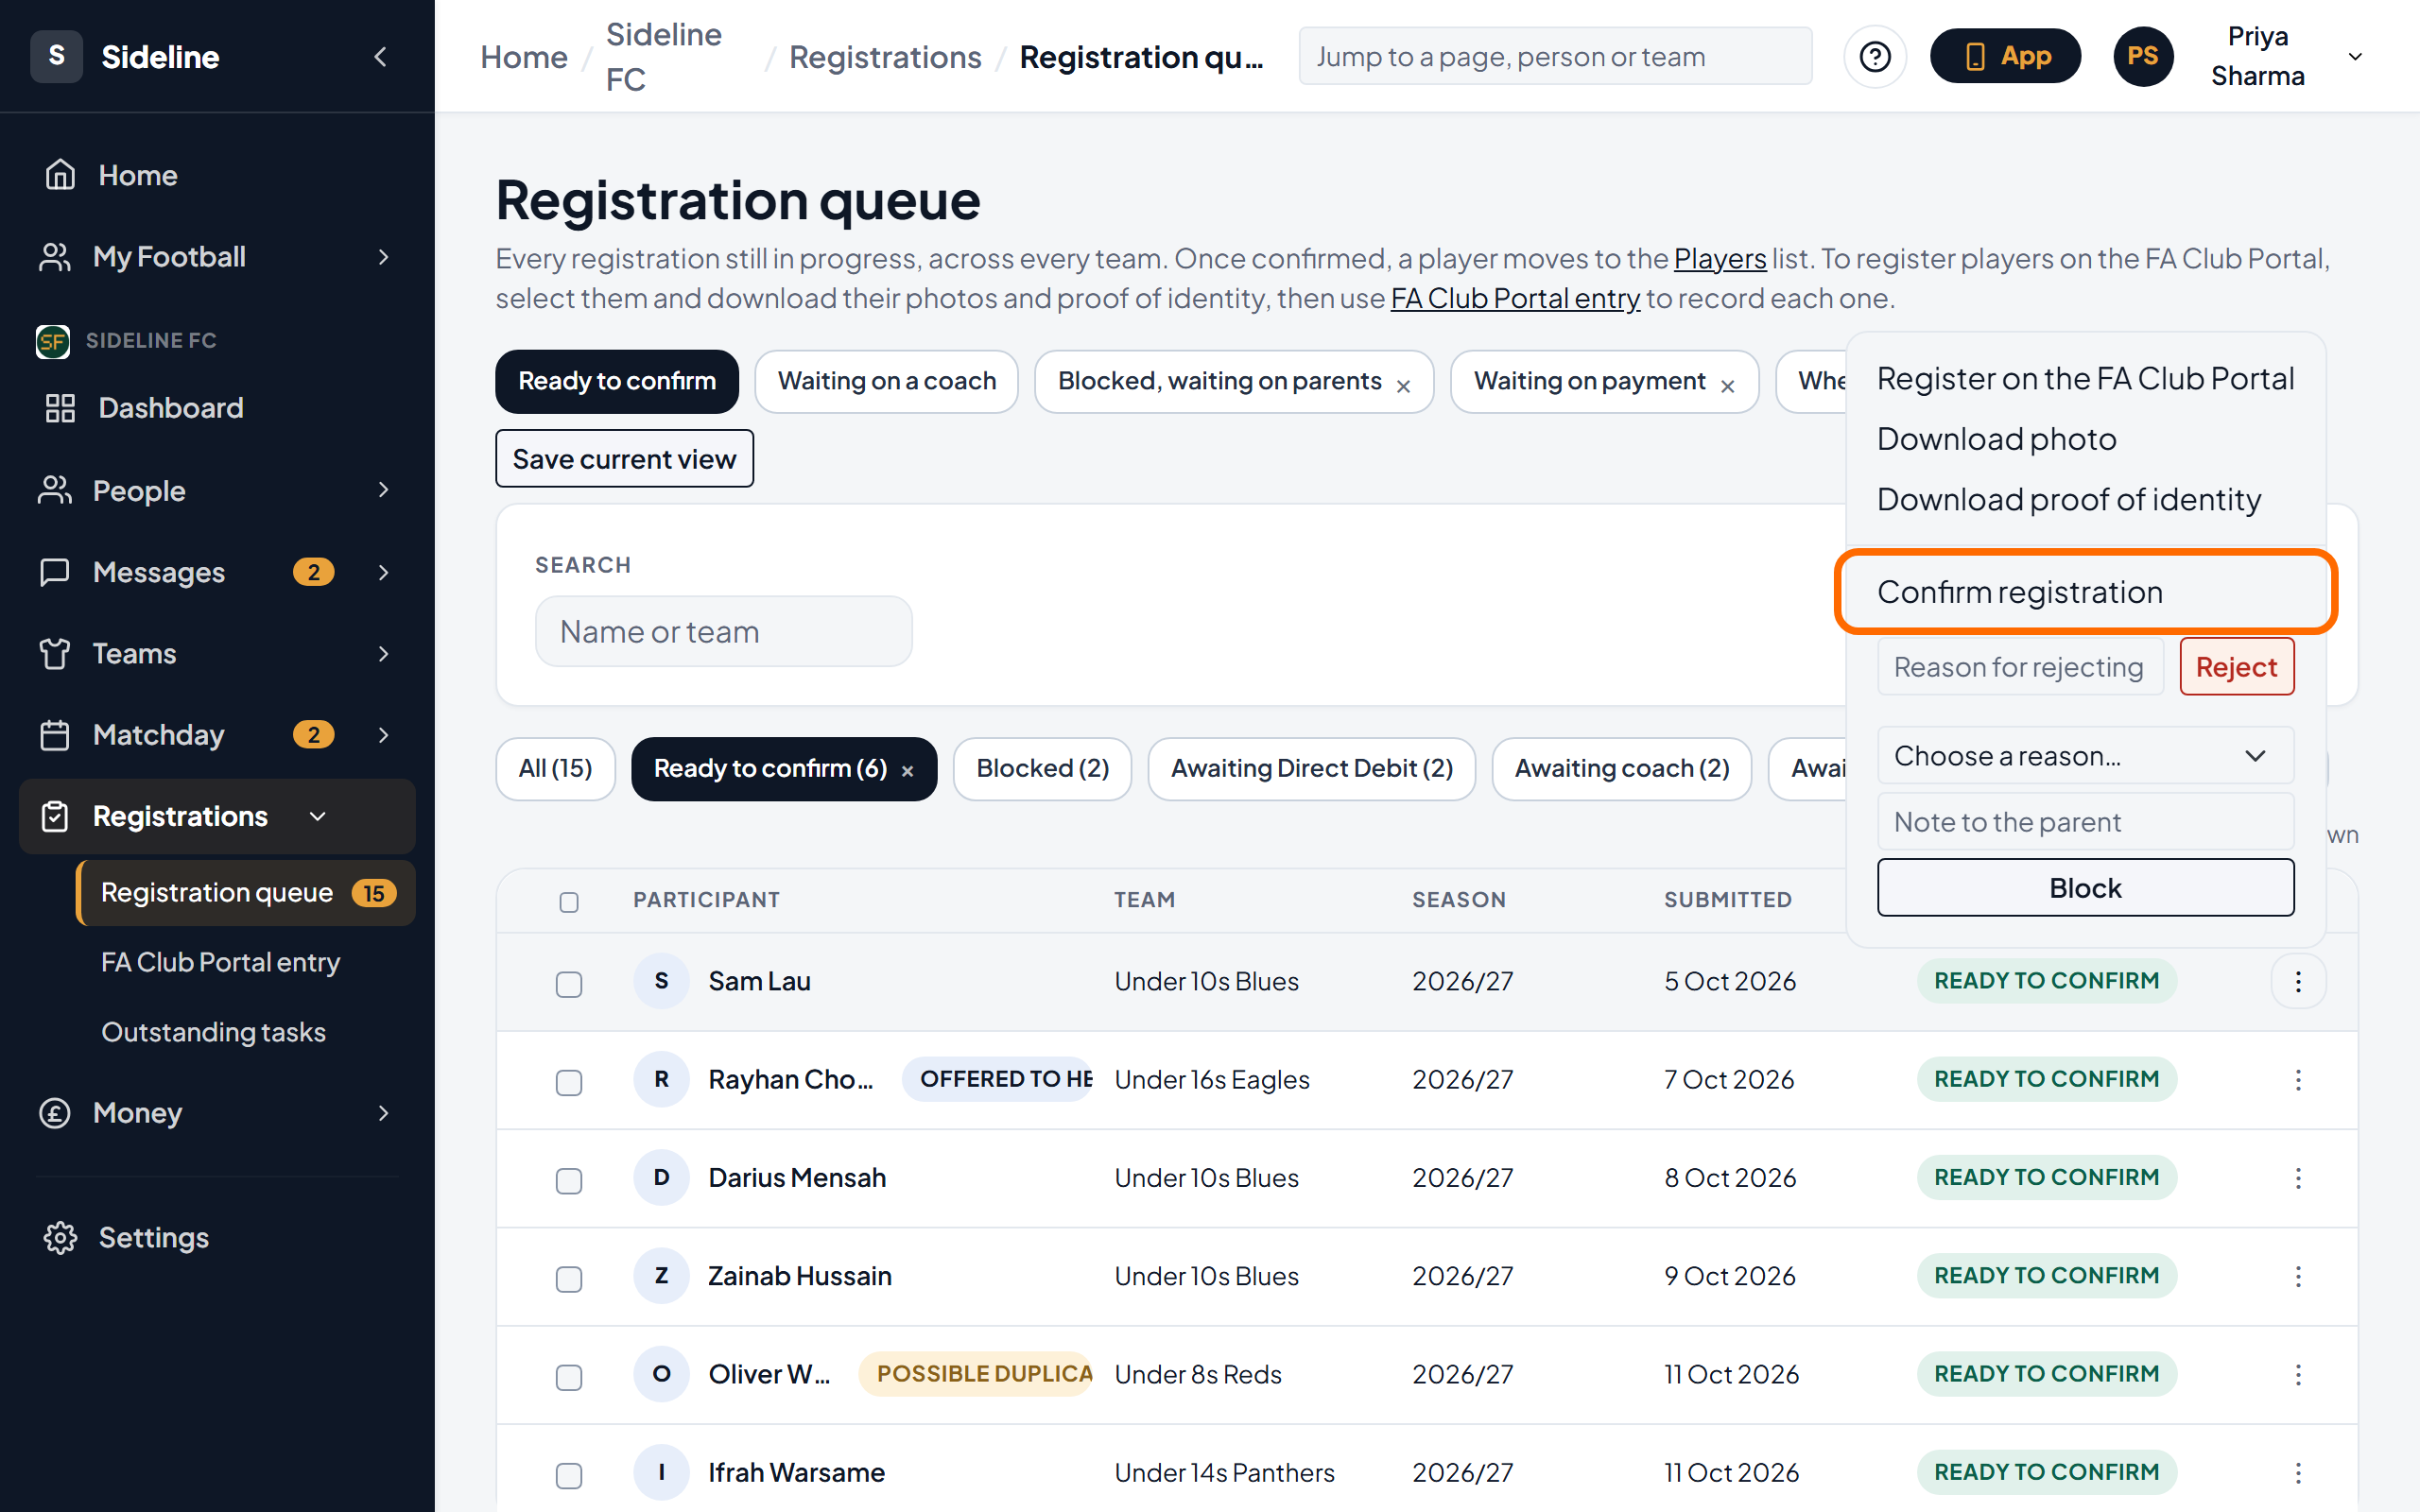Clear the Ready to confirm (6) filter
This screenshot has width=2420, height=1512.
908,771
